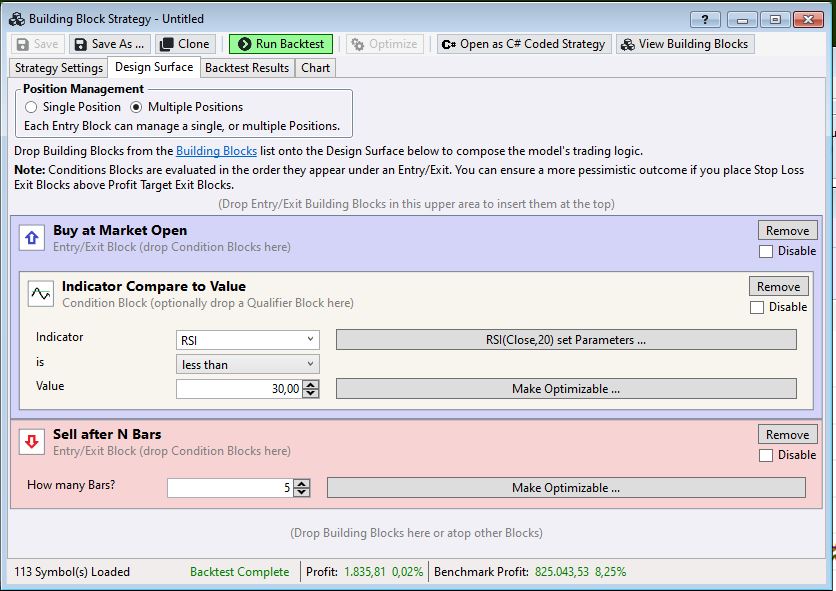Click the Indicator Compare to Value waveform icon
The width and height of the screenshot is (836, 591).
40,293
